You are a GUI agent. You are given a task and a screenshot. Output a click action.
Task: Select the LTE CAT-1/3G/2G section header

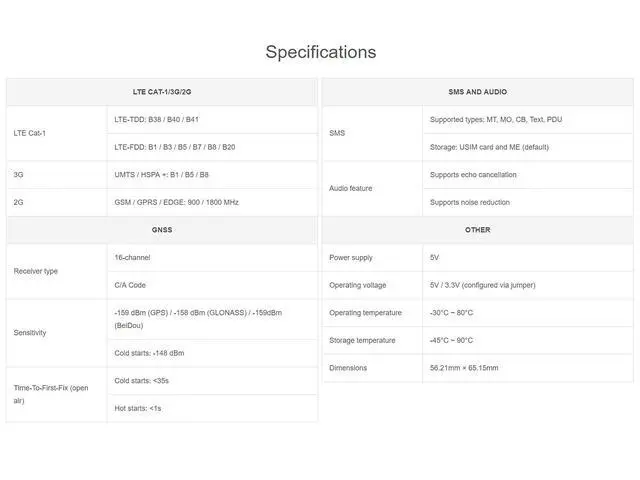pos(162,92)
